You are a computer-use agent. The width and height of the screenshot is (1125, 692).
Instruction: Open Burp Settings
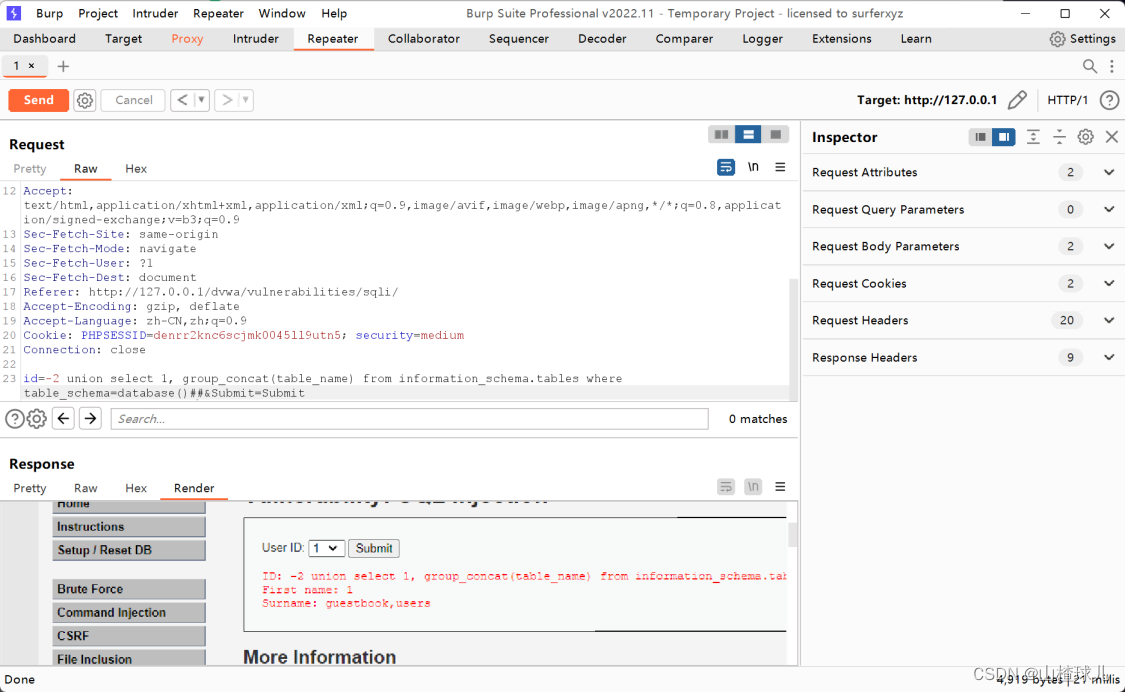(1083, 39)
